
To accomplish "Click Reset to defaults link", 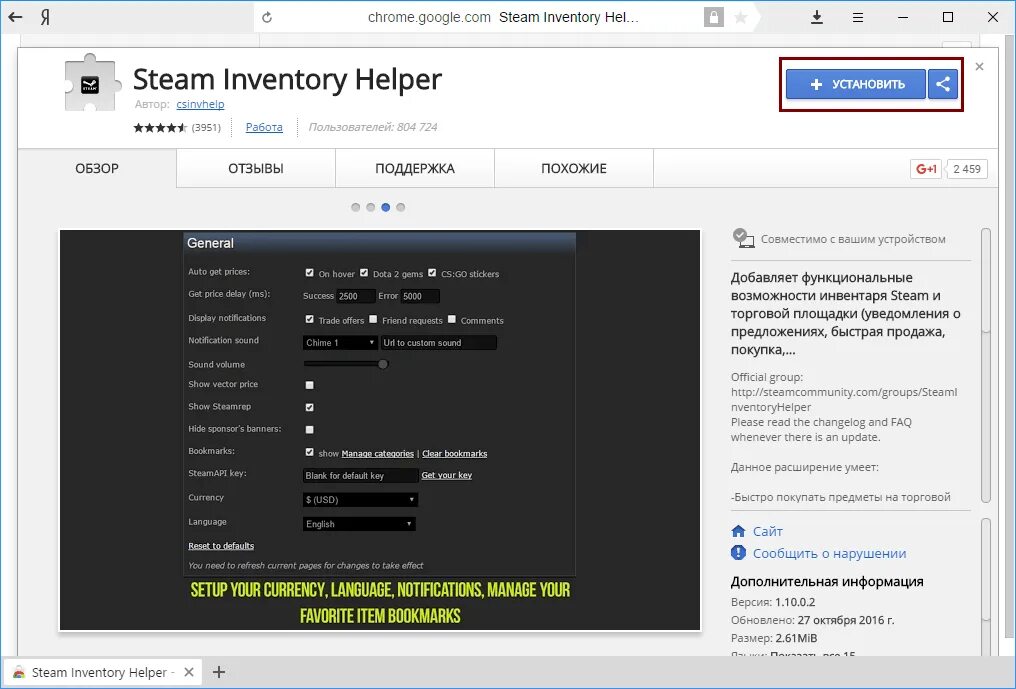I will (x=221, y=546).
